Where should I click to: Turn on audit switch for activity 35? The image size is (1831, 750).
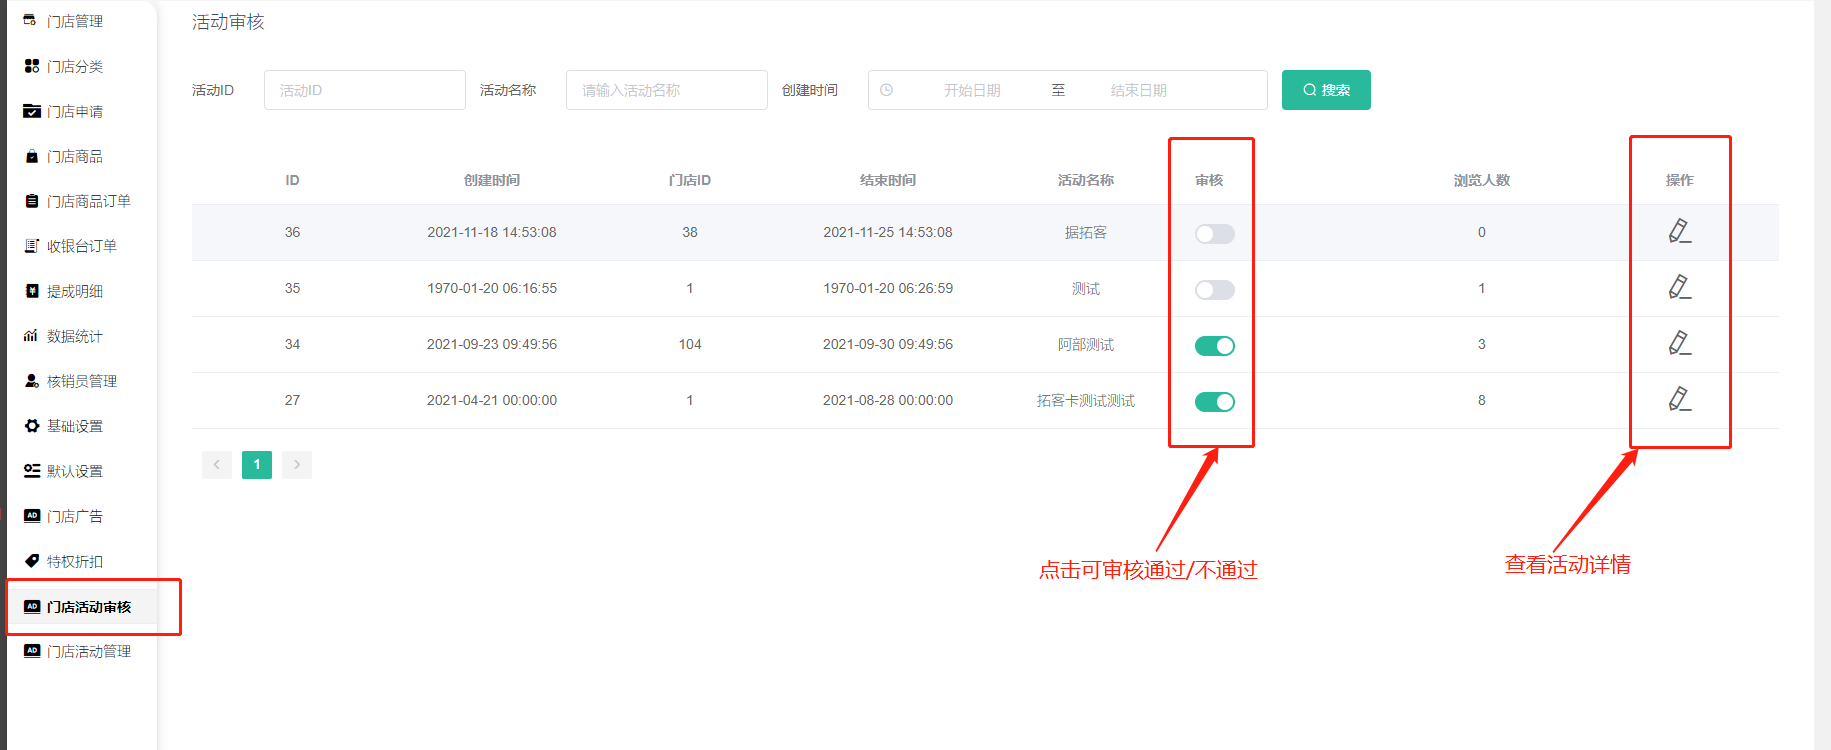(1214, 290)
